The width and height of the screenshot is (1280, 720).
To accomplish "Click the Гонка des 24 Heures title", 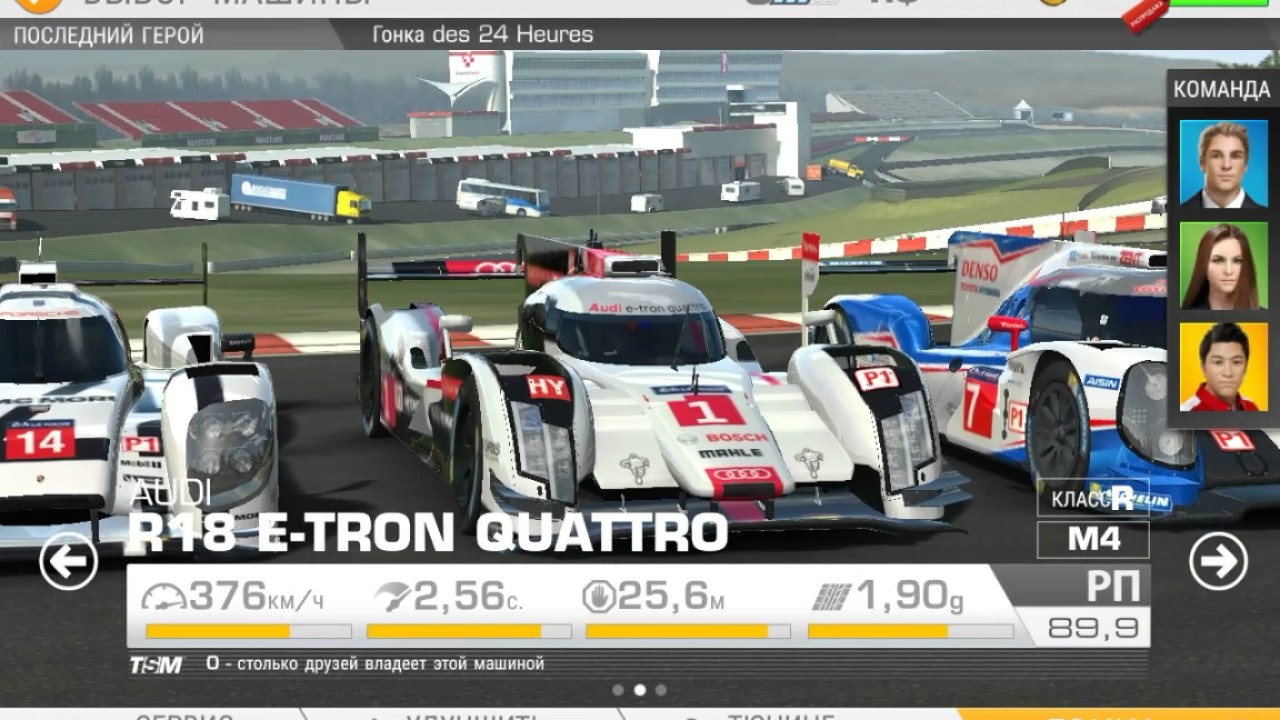I will click(x=483, y=35).
